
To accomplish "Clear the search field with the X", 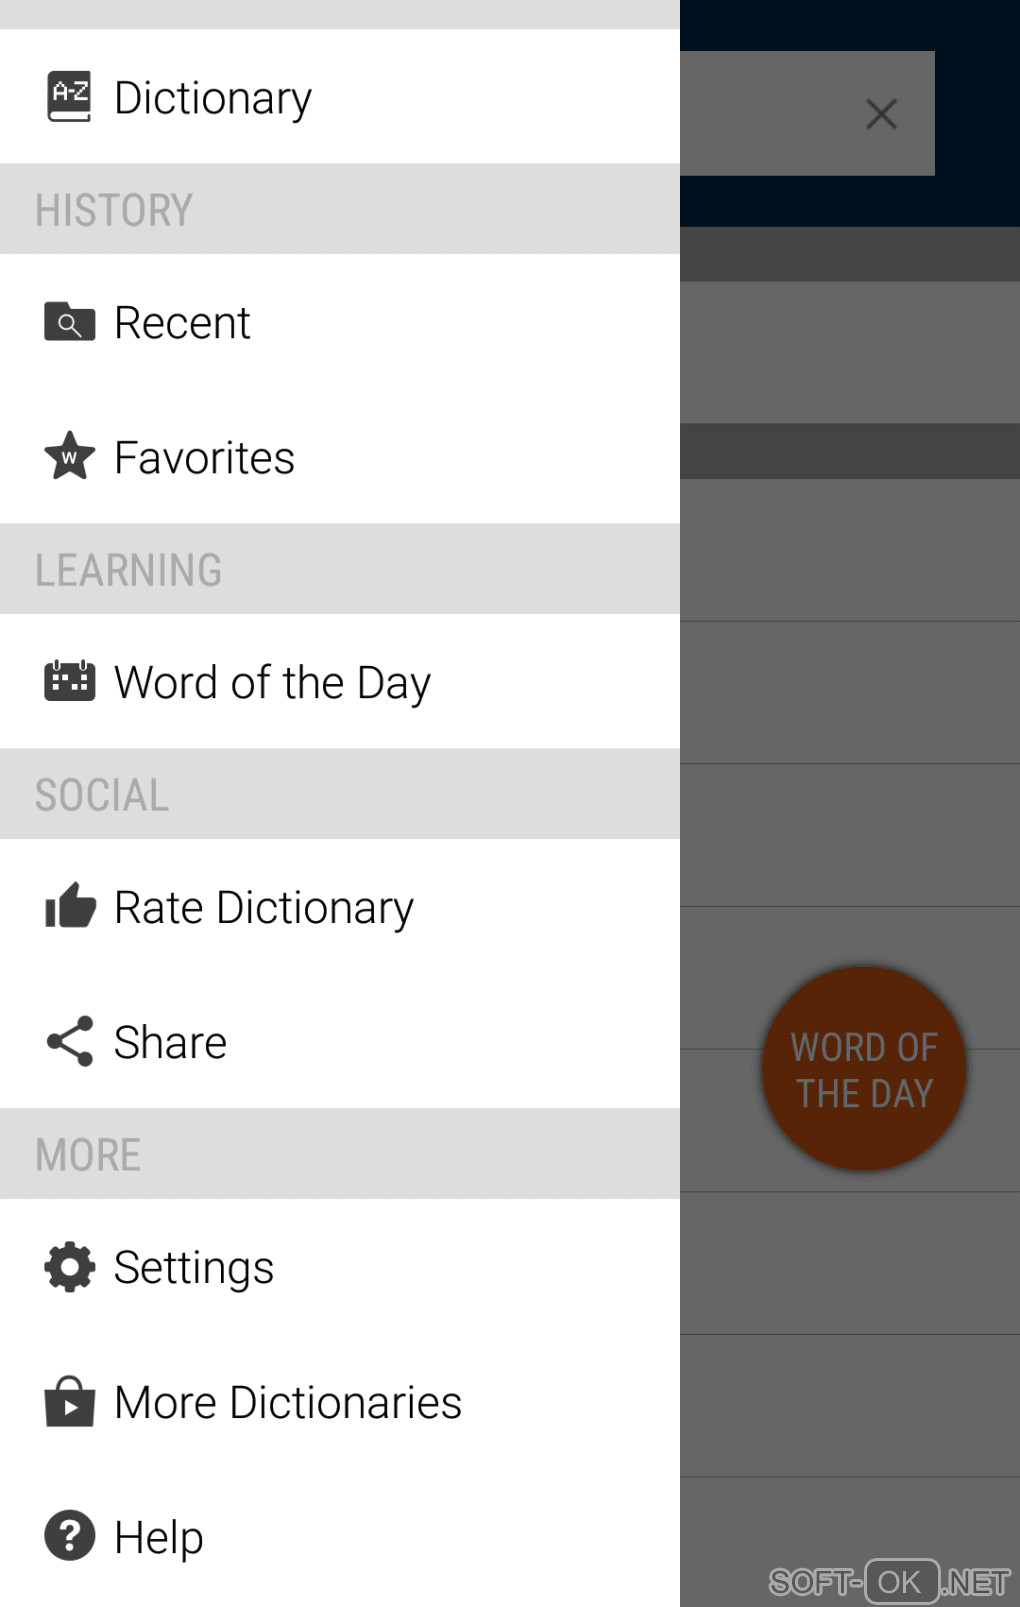I will 881,114.
